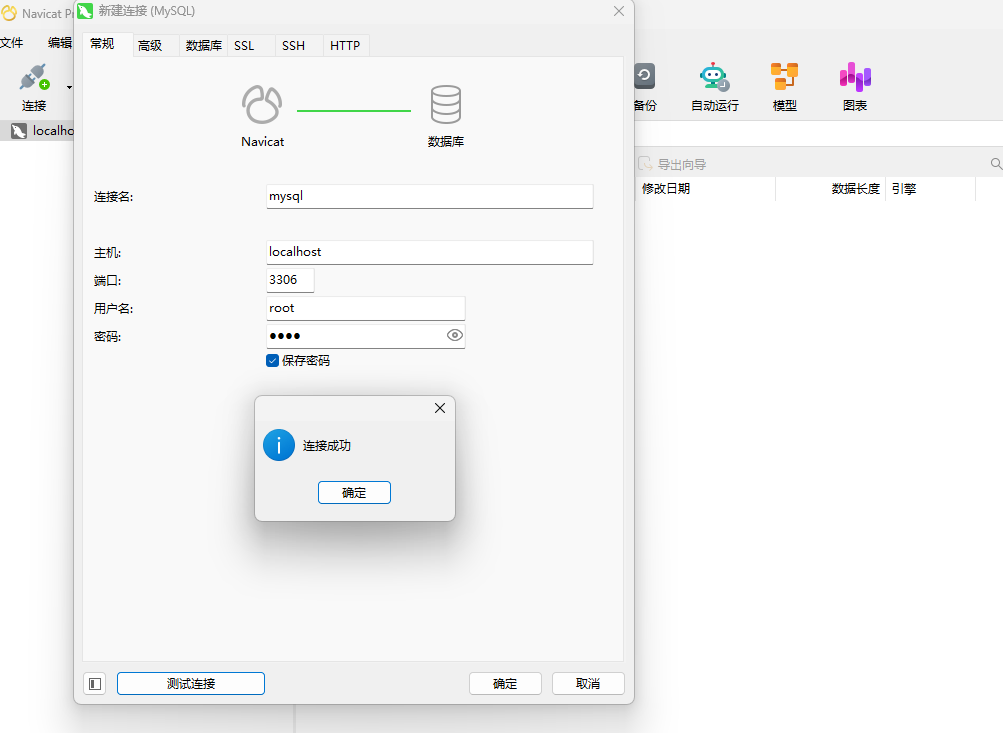The image size is (1003, 733).
Task: Open the 编辑 Edit menu
Action: pyautogui.click(x=60, y=43)
